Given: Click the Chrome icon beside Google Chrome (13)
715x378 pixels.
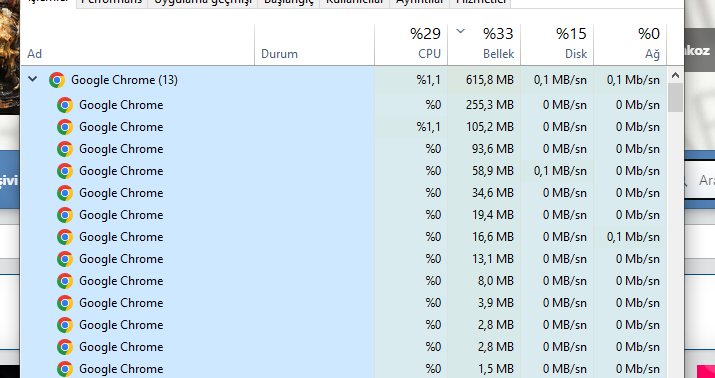Looking at the screenshot, I should [x=57, y=80].
